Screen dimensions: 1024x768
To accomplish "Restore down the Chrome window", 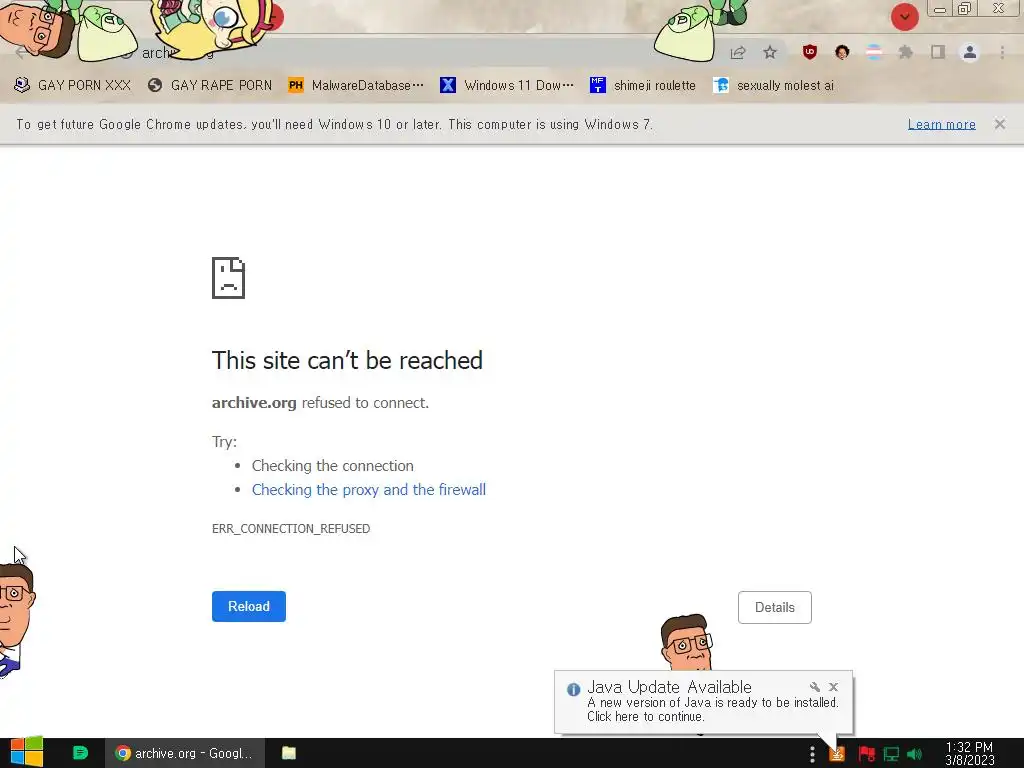I will point(964,9).
